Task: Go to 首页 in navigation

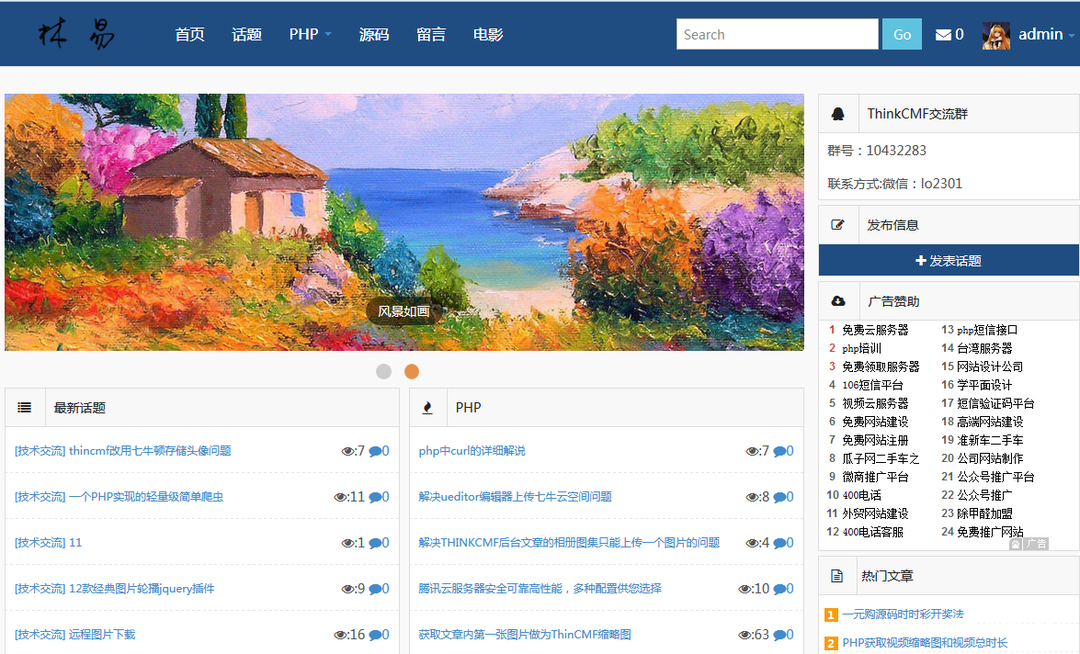Action: [189, 34]
